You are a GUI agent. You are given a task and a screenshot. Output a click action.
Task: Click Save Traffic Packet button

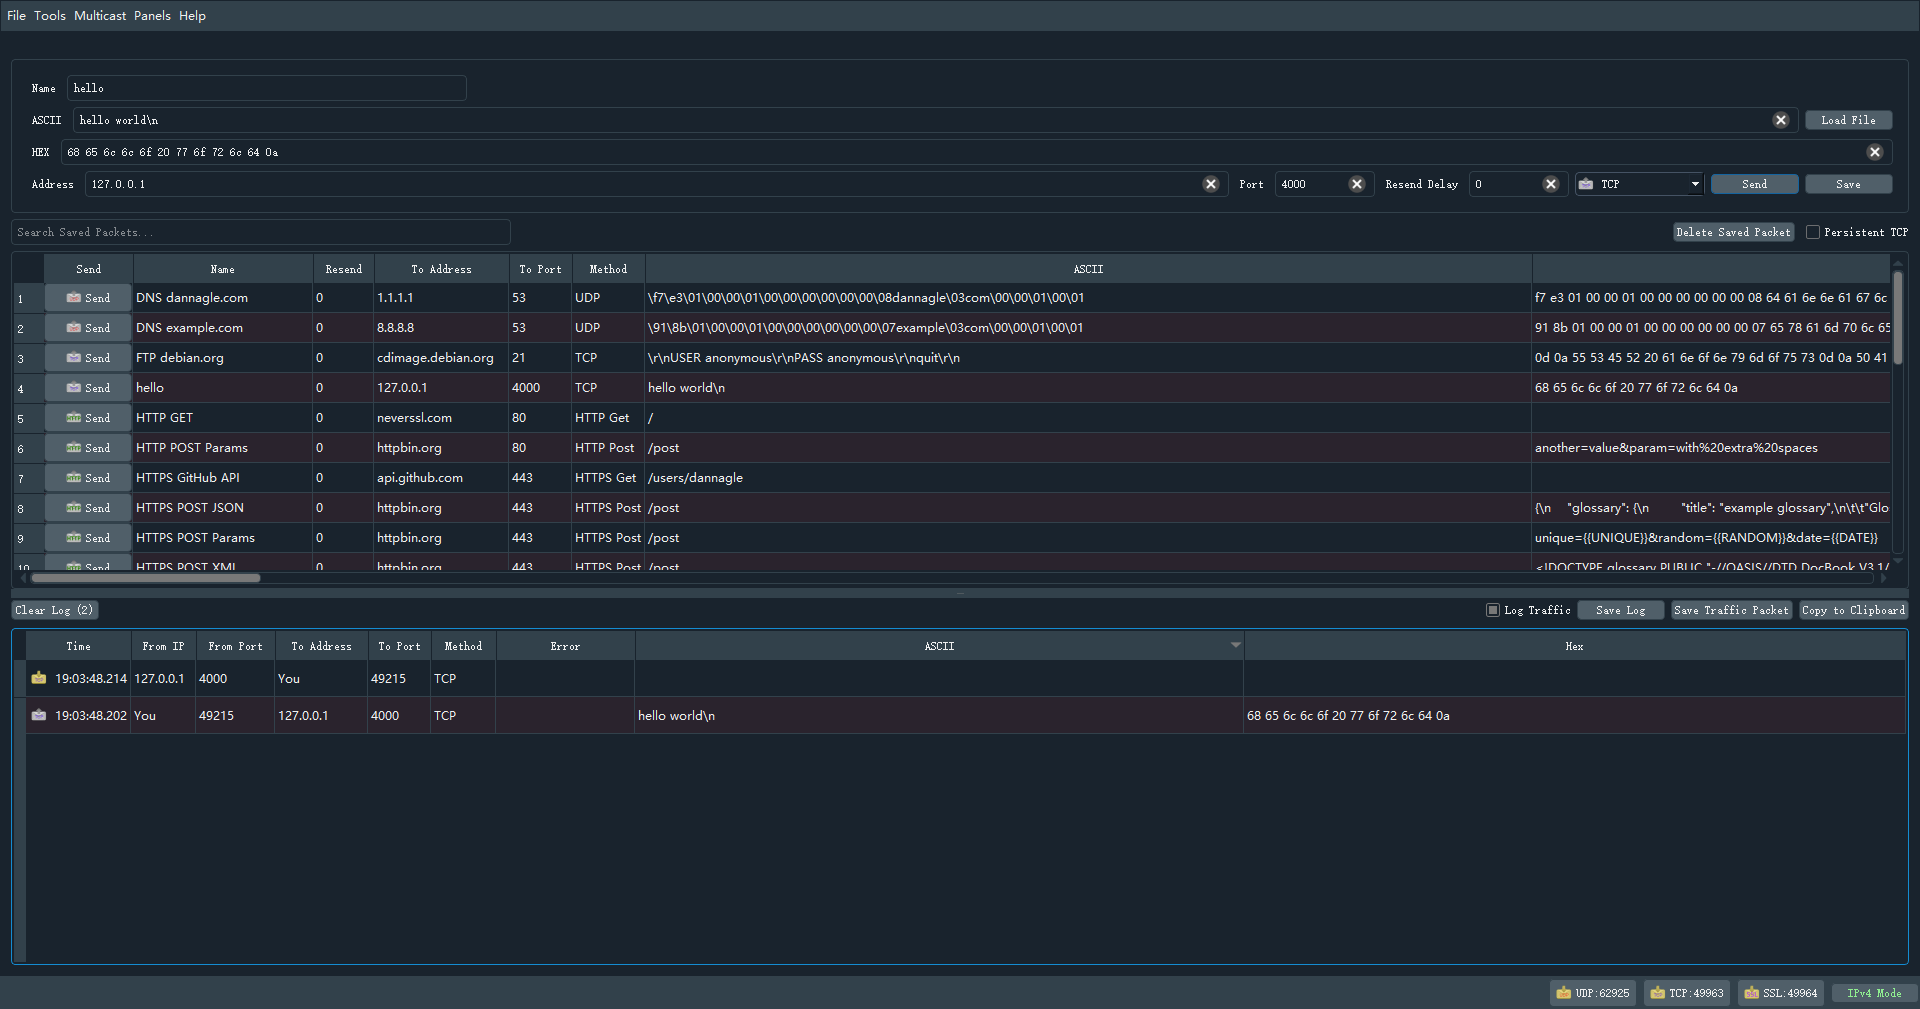1731,610
